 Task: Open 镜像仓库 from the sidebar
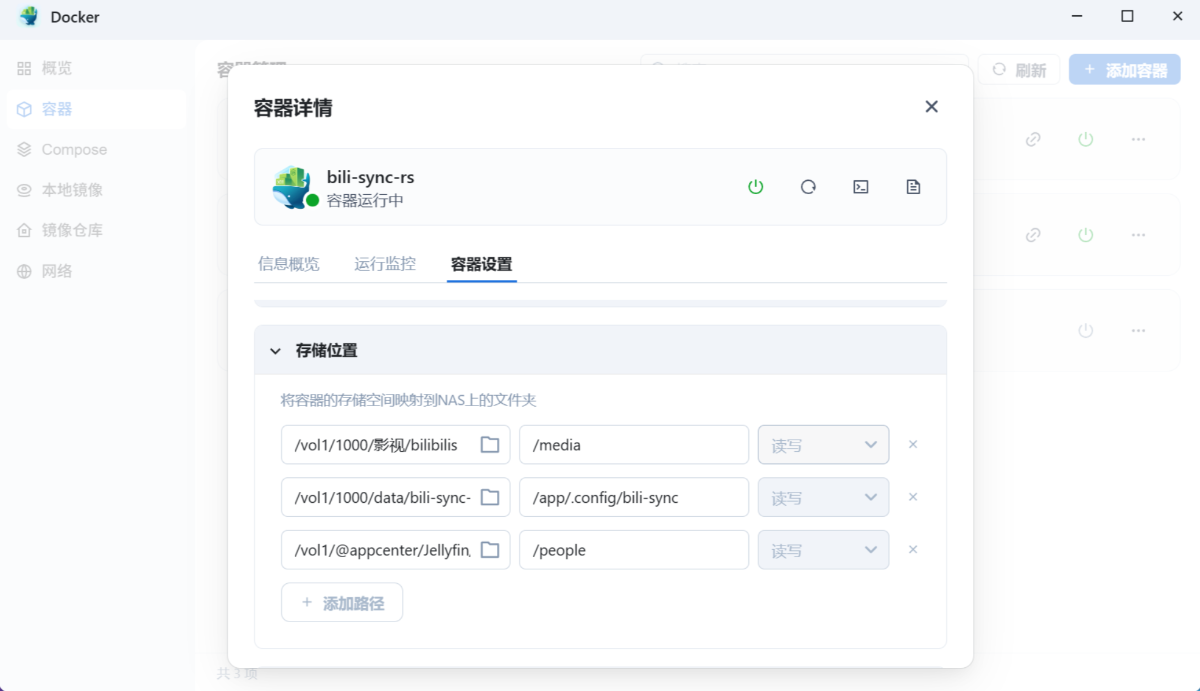68,229
